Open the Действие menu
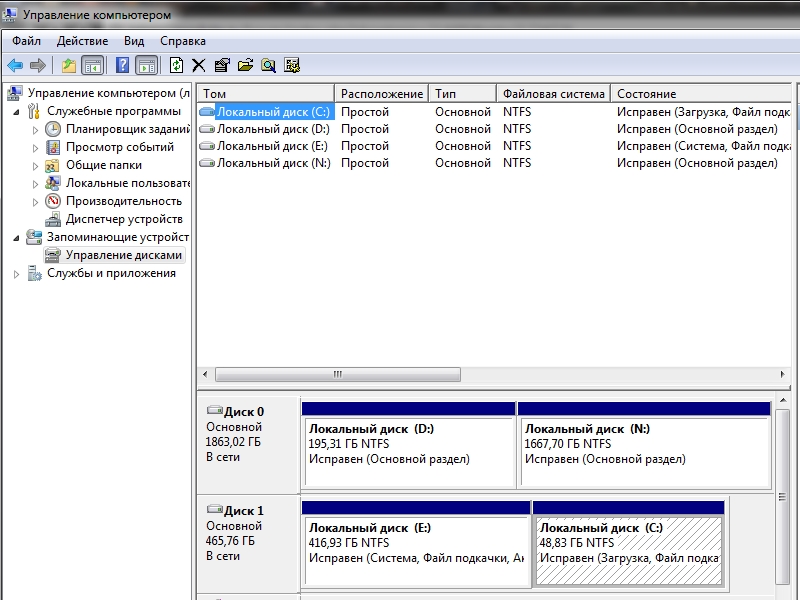Screen dimensions: 800x600 pyautogui.click(x=82, y=41)
